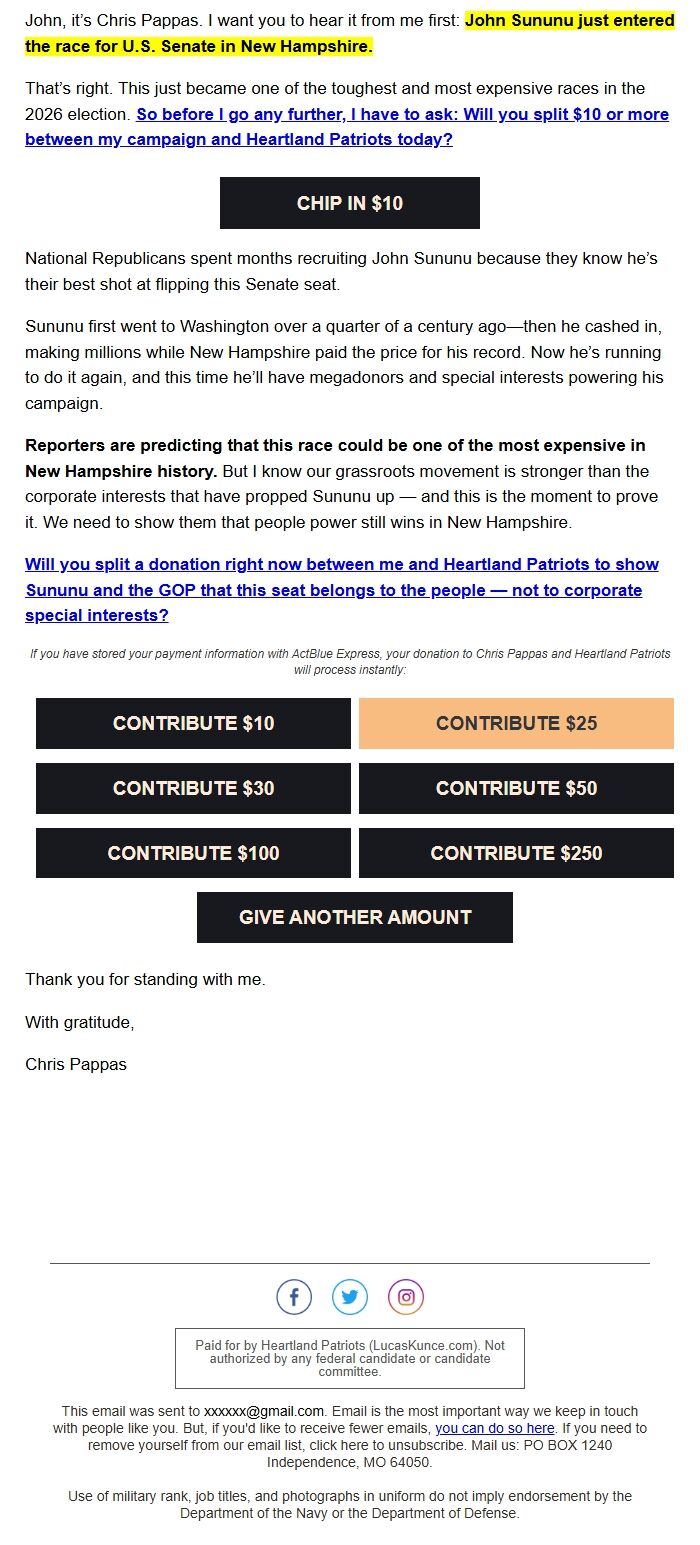The width and height of the screenshot is (700, 1545).
Task: Donate with the CONTRIBUTE $50 button
Action: click(516, 788)
